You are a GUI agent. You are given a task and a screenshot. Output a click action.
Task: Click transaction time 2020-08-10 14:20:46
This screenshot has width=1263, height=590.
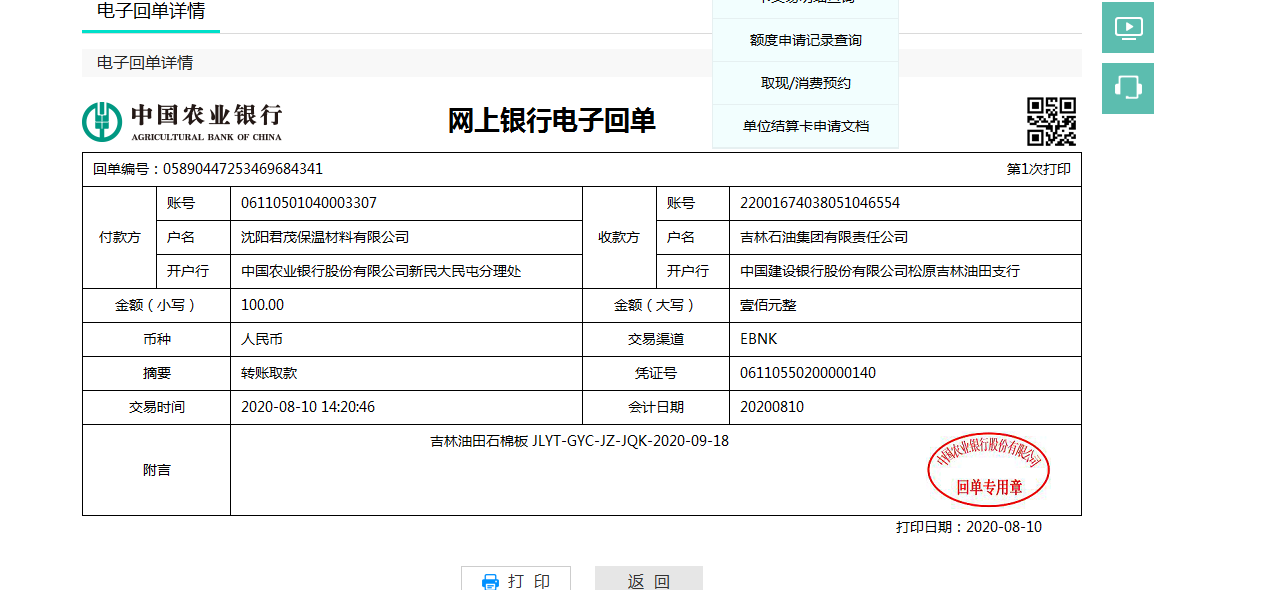[x=308, y=407]
